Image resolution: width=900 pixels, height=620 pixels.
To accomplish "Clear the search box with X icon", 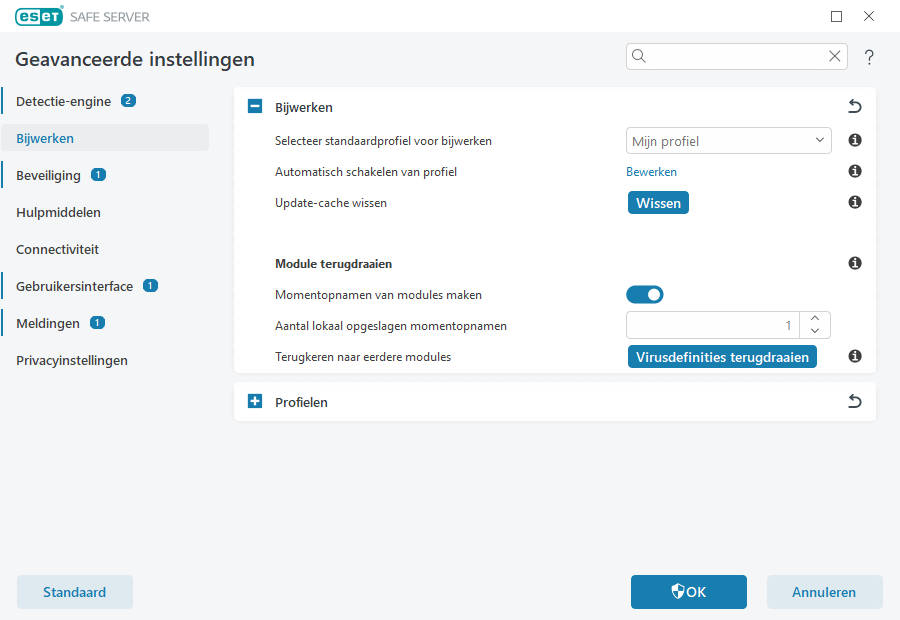I will (835, 57).
